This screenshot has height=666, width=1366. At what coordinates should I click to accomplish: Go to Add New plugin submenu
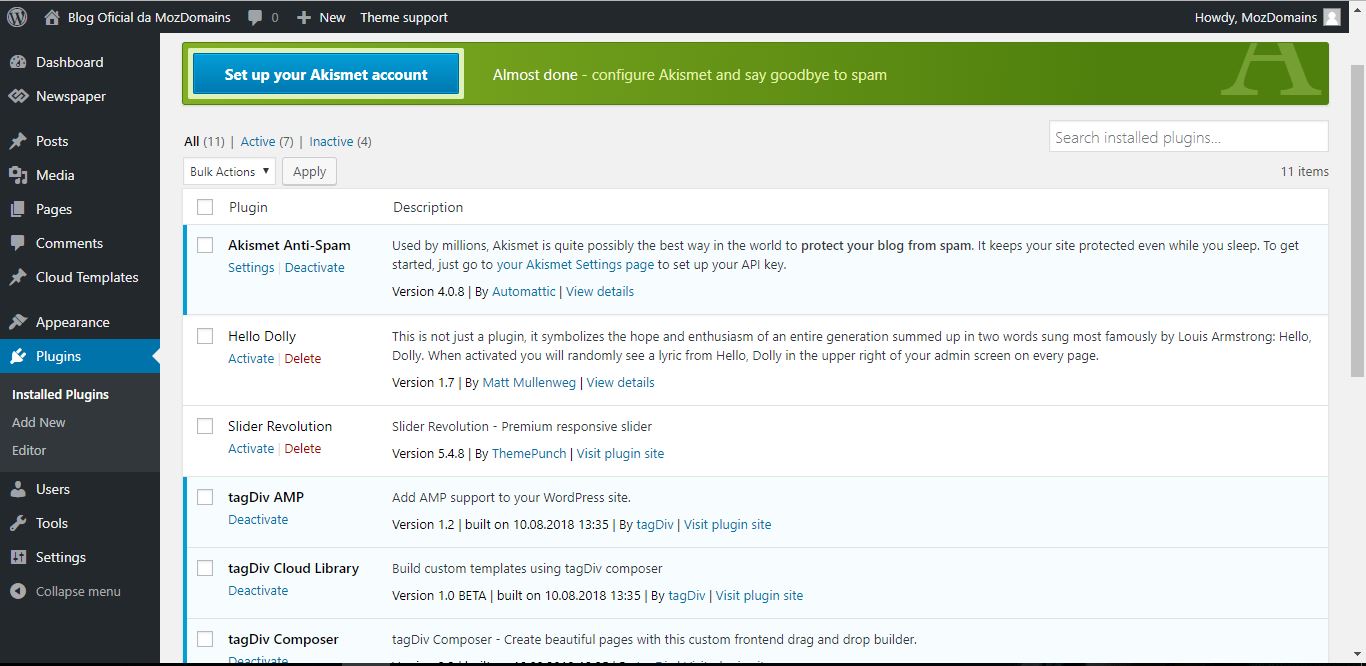point(39,422)
